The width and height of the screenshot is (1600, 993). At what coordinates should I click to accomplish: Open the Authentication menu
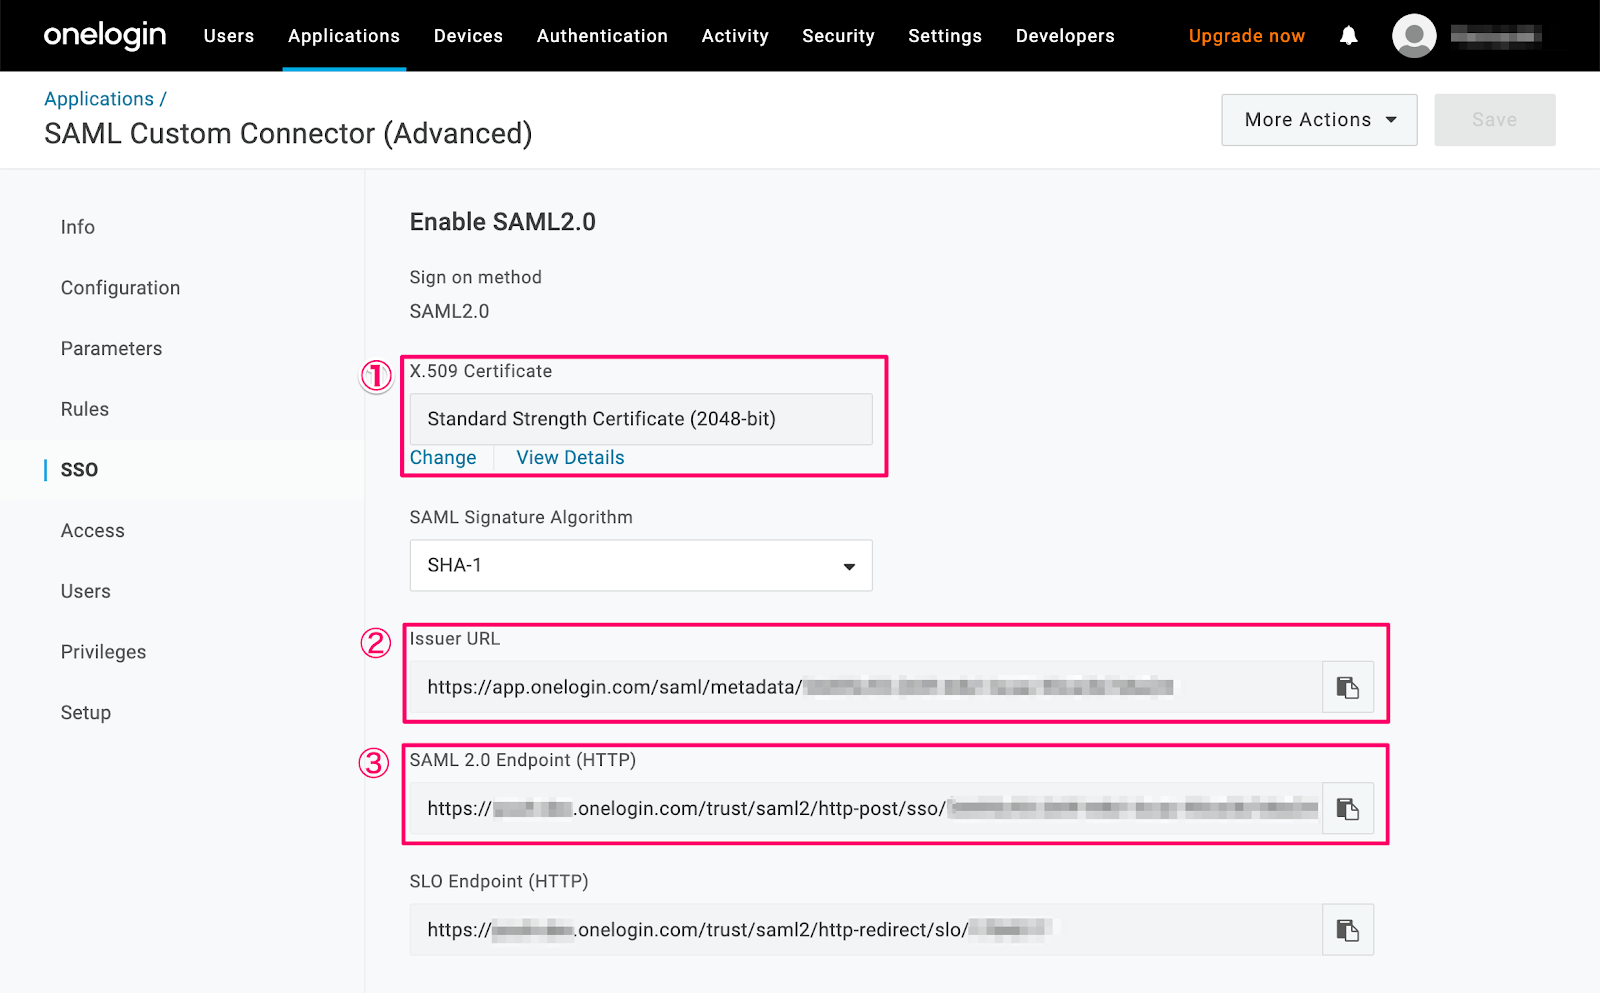click(602, 36)
